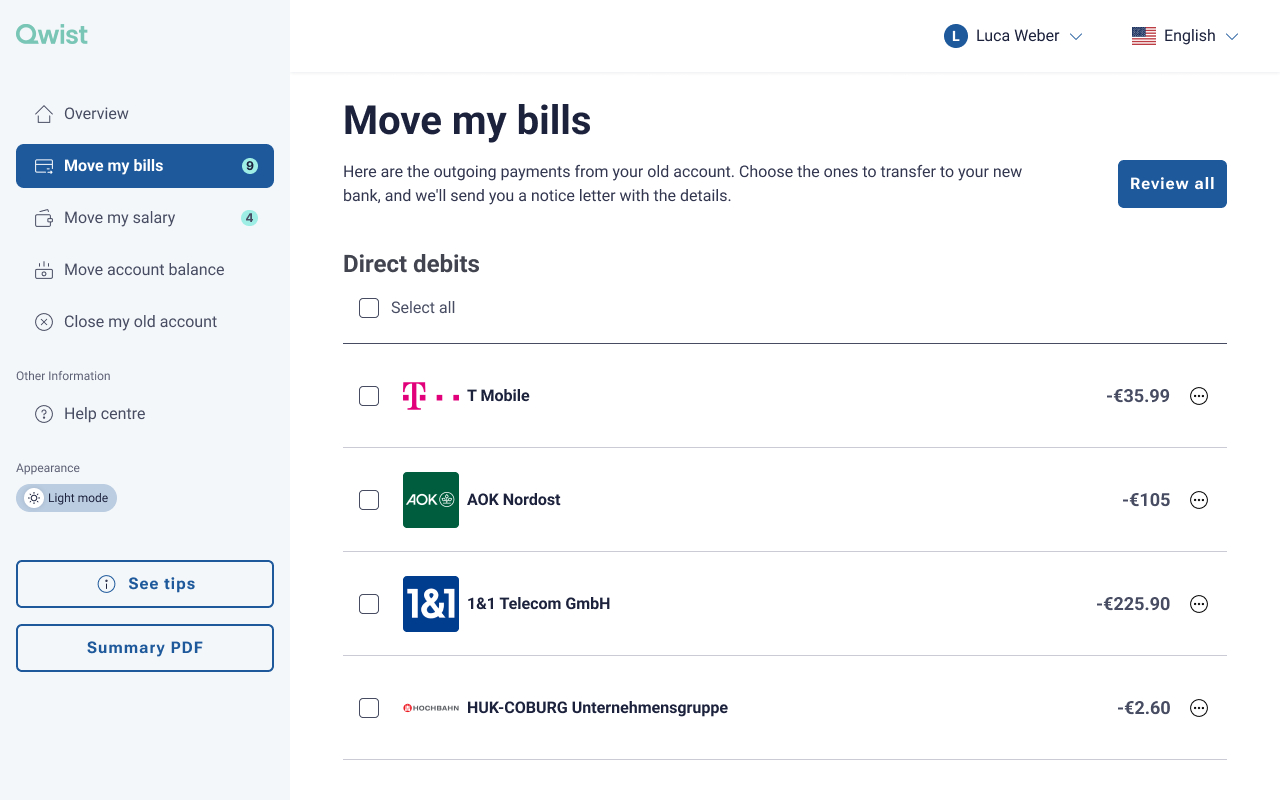Click the T Mobile name
The width and height of the screenshot is (1280, 800).
coord(498,396)
